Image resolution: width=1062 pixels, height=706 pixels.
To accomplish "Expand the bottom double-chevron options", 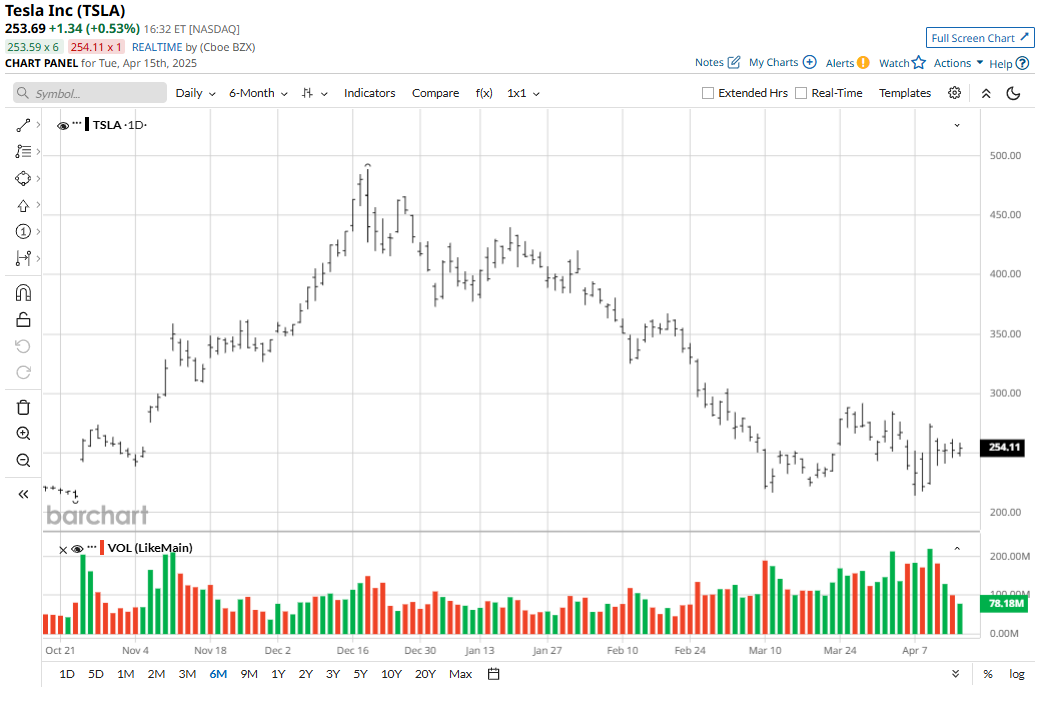I will [955, 674].
